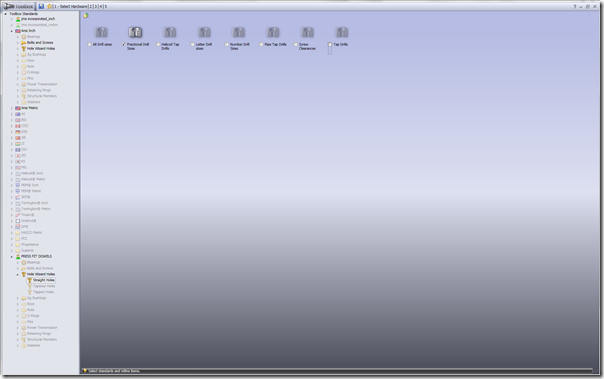This screenshot has height=379, width=604.
Task: Go to step 1 - Select Hardware
Action: 71,7
